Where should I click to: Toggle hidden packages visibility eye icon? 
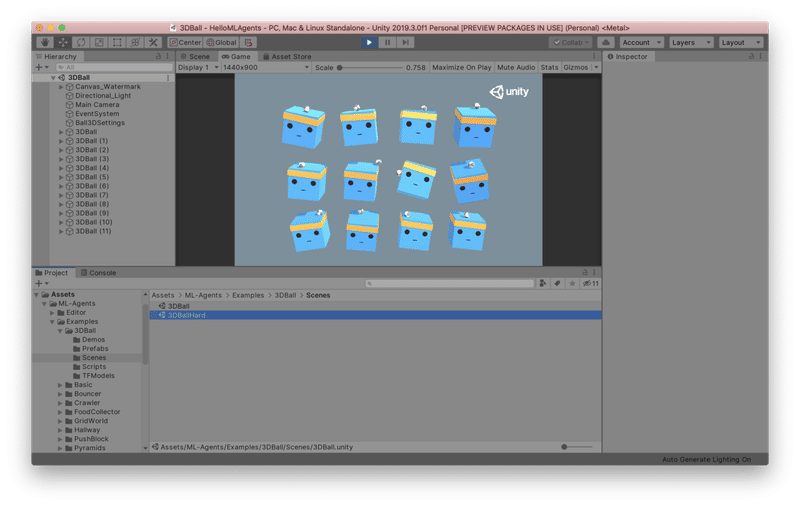(590, 284)
